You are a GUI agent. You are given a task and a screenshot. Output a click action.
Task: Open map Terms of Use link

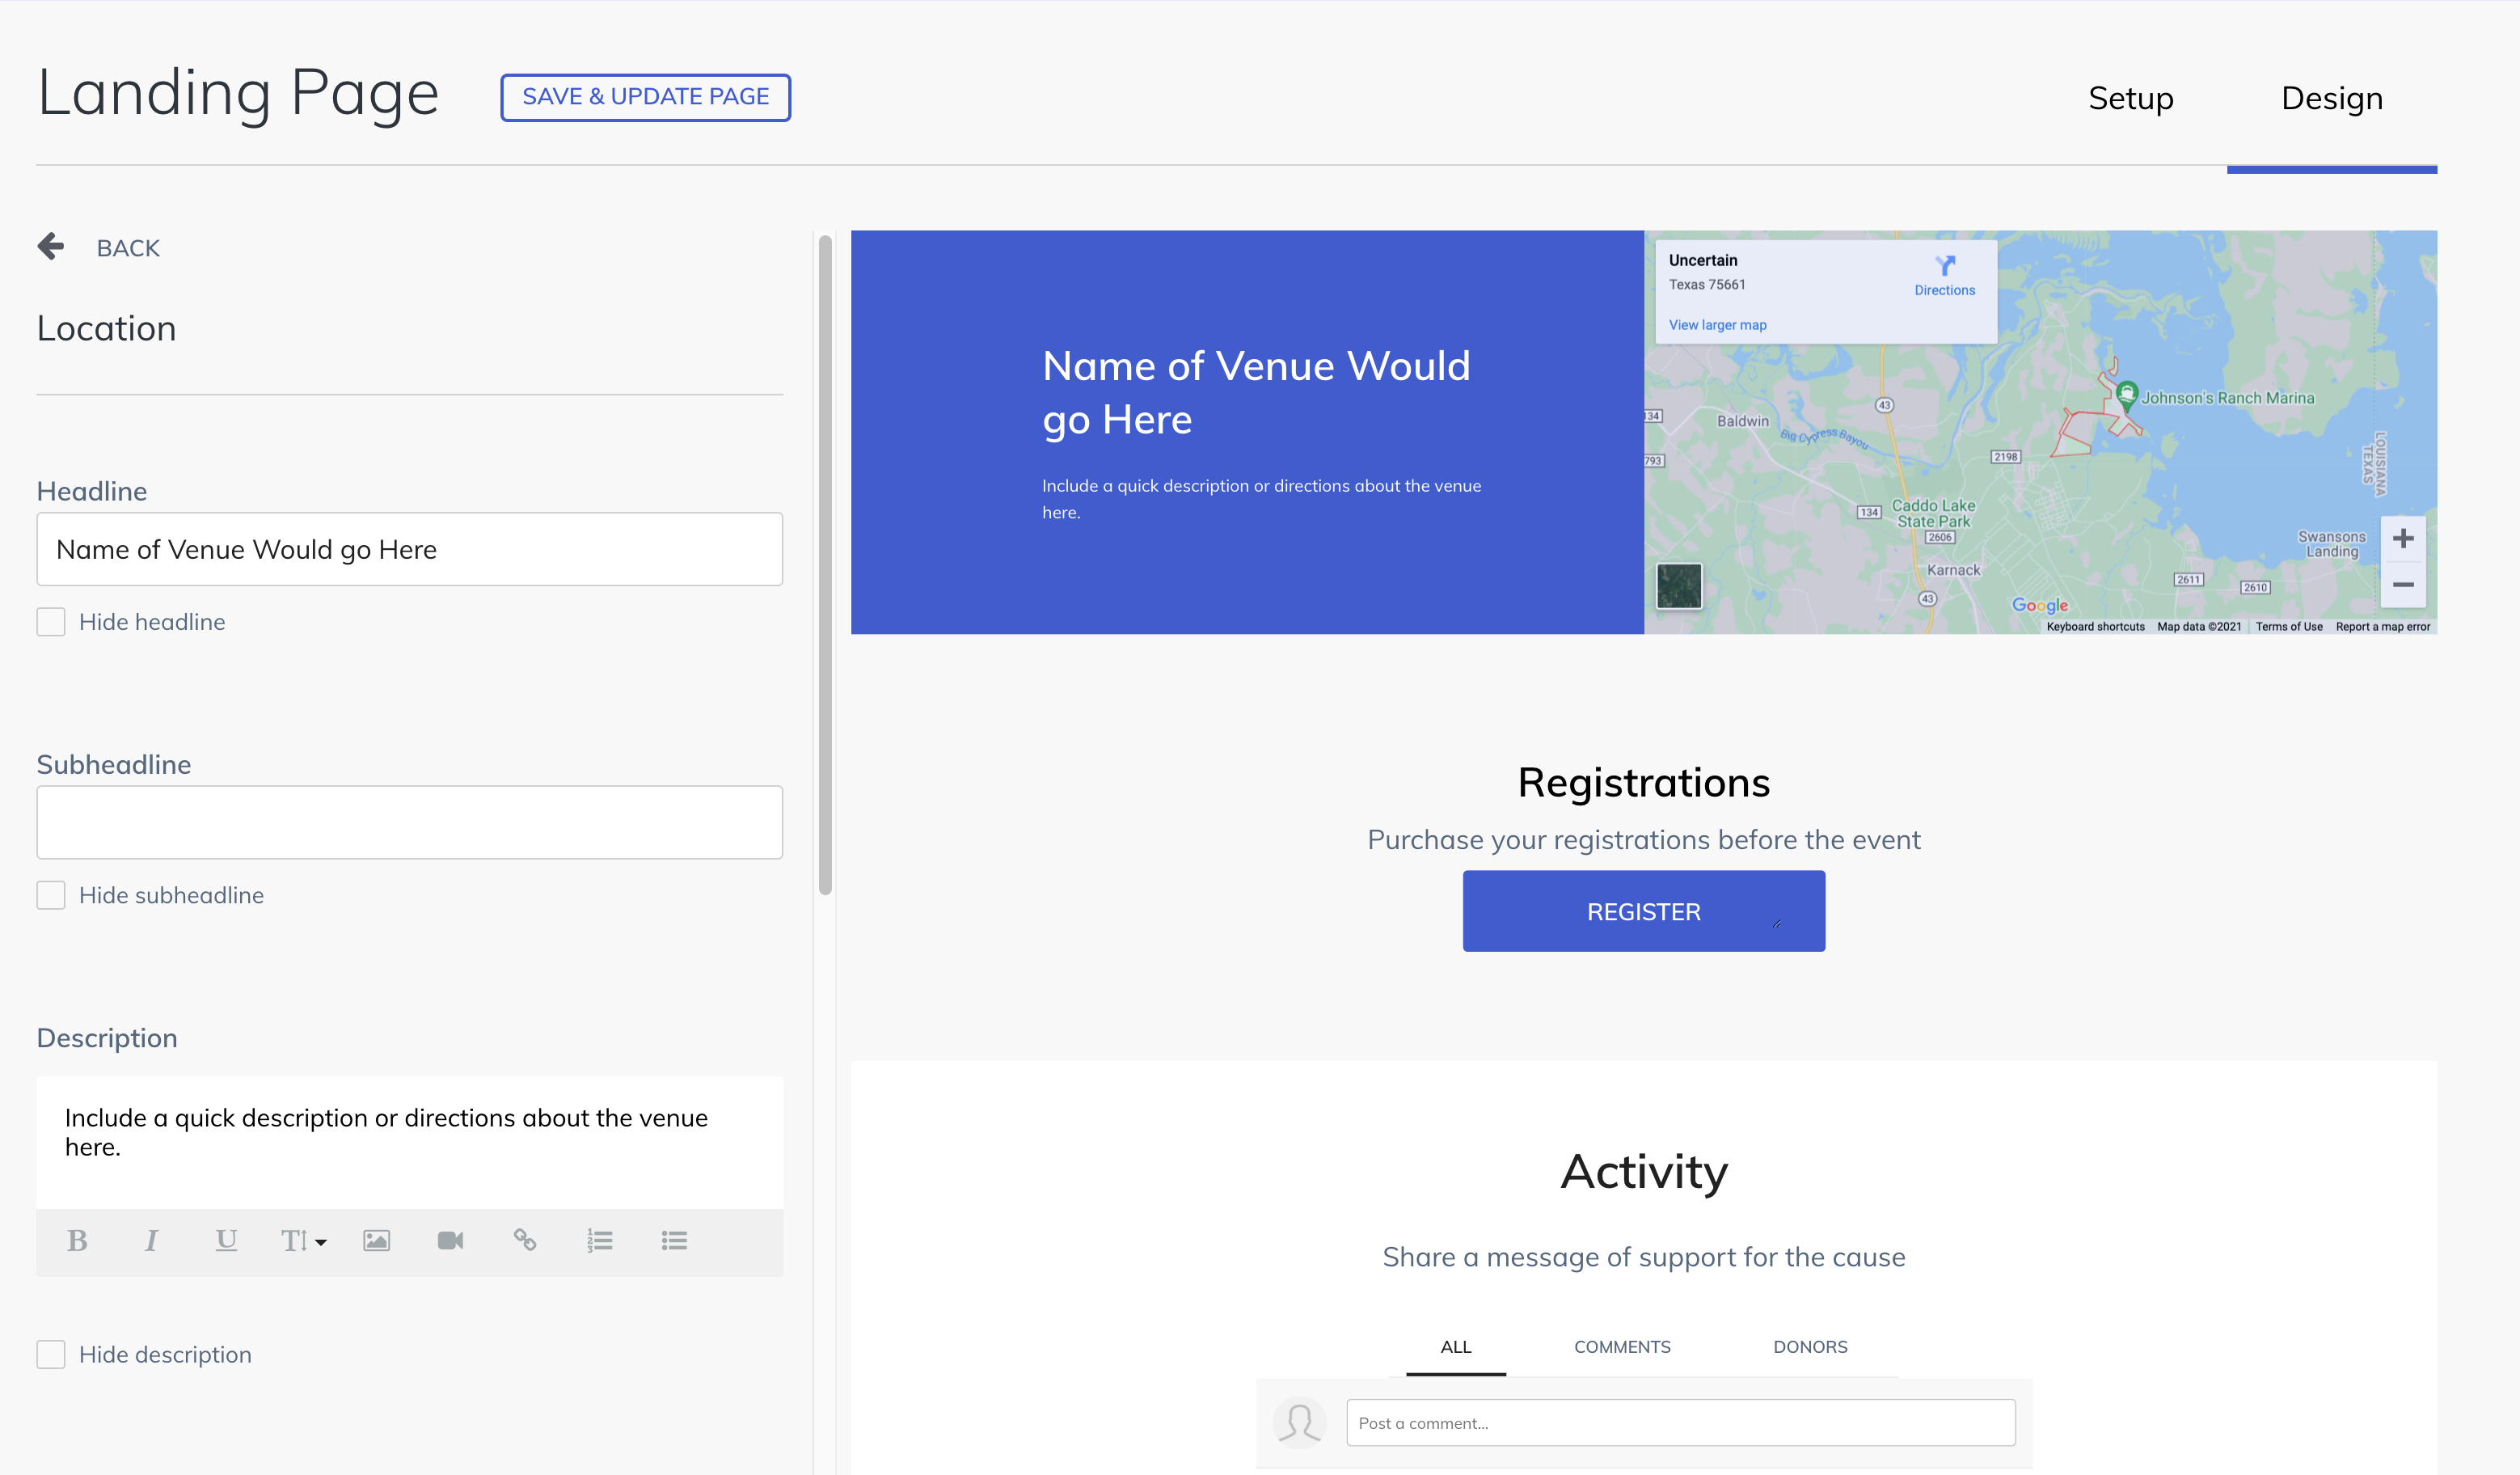pyautogui.click(x=2288, y=627)
